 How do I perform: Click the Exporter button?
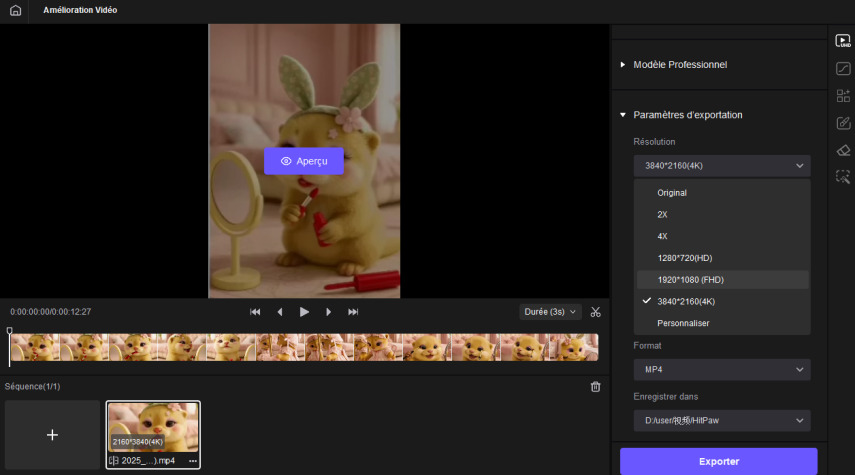click(x=718, y=461)
